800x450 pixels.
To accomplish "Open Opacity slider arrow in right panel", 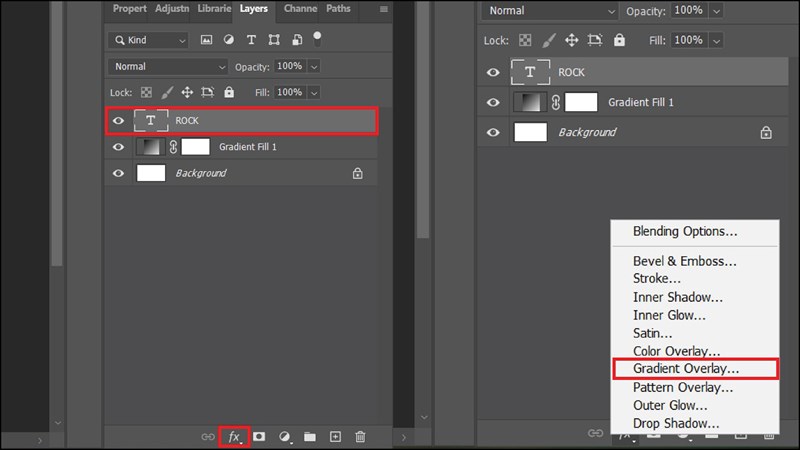I will 716,11.
